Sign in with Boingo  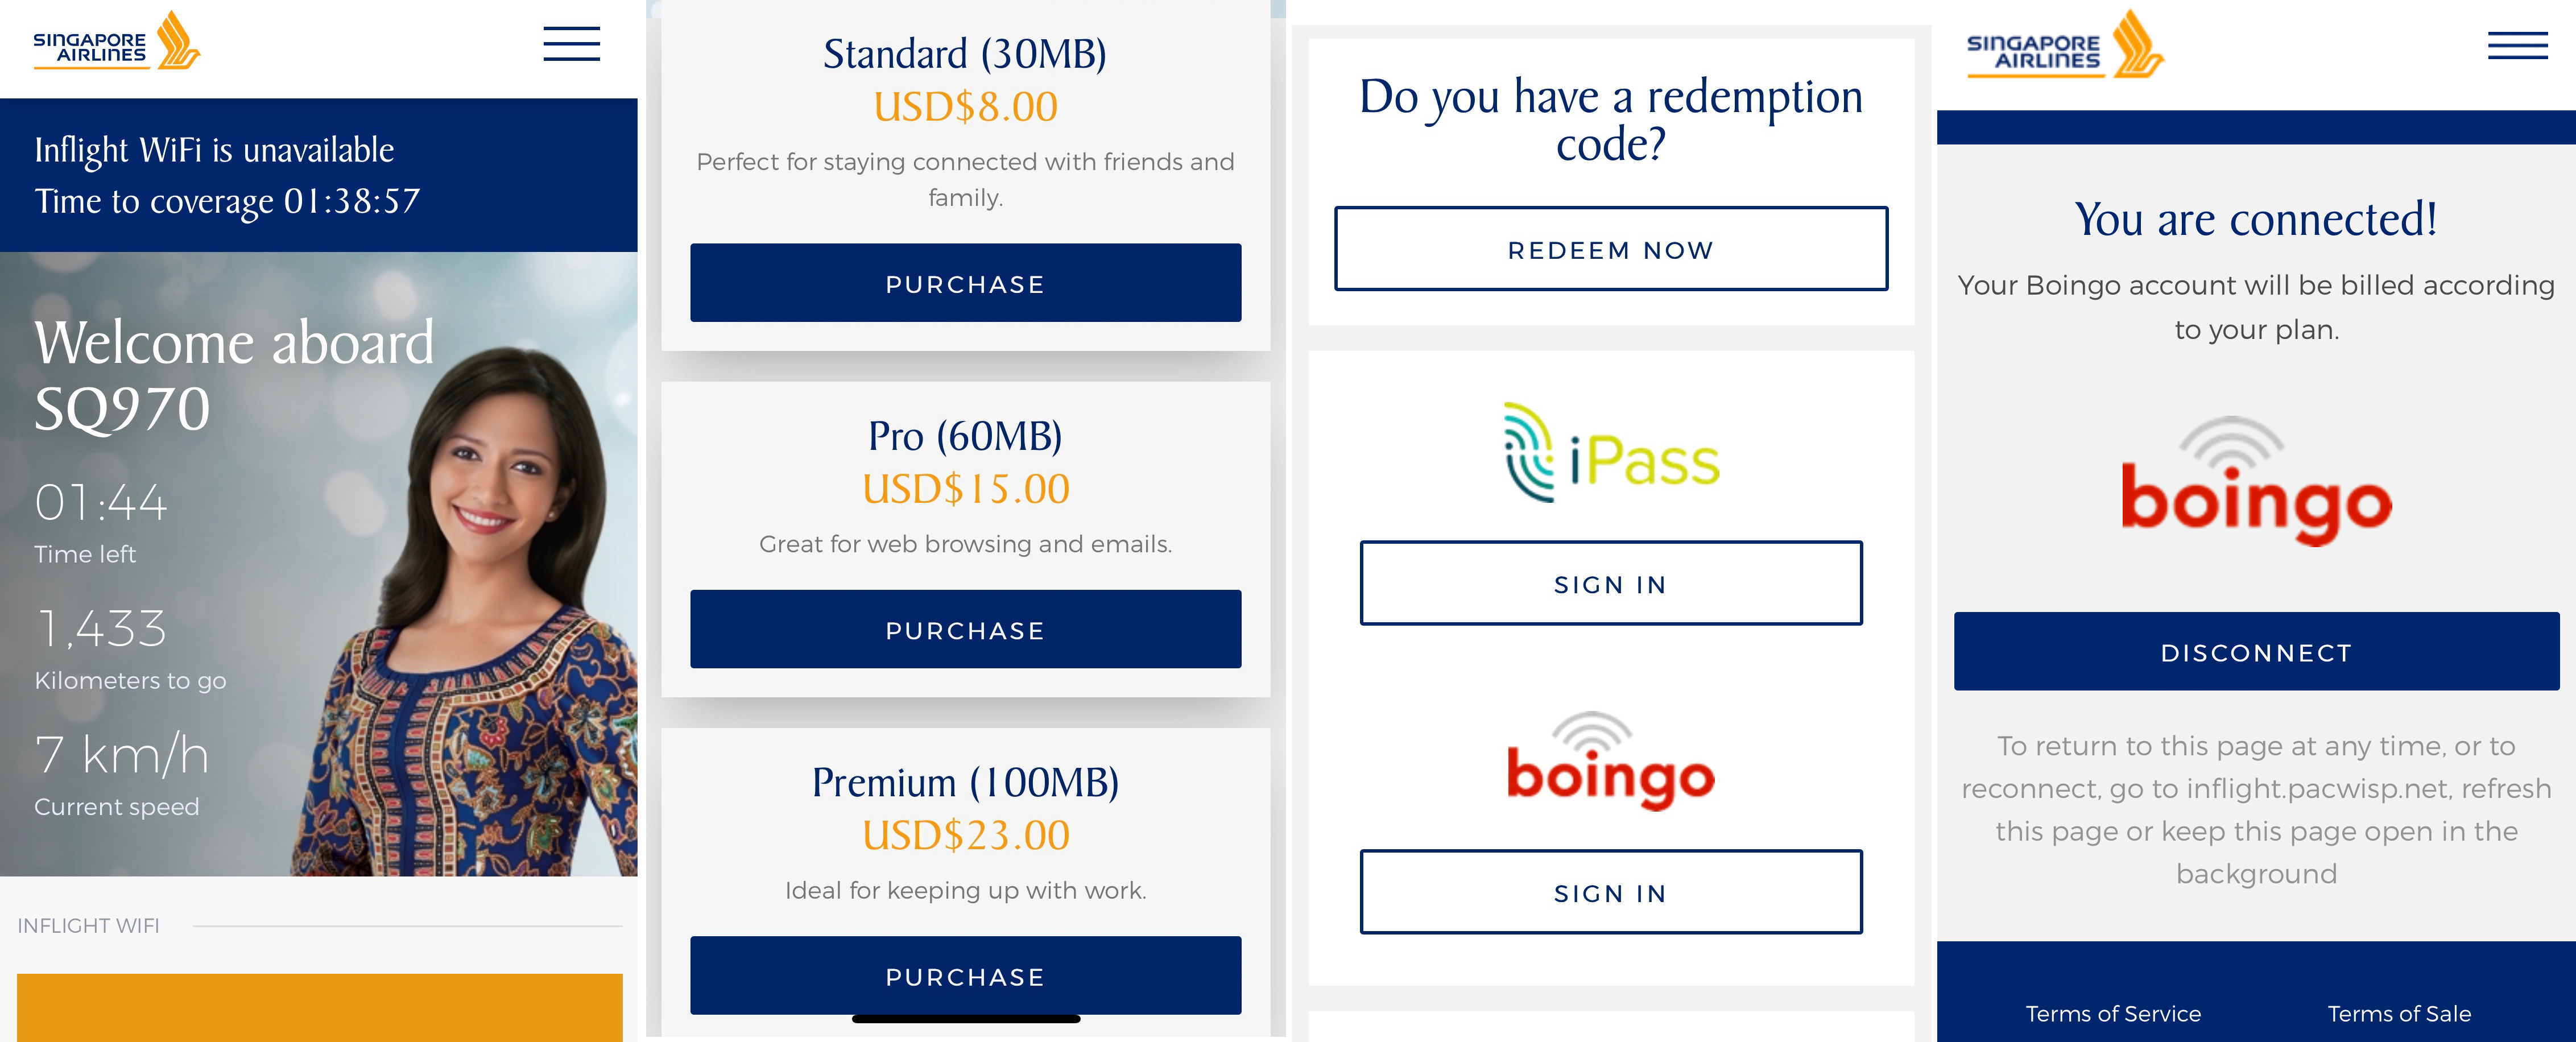[1611, 892]
